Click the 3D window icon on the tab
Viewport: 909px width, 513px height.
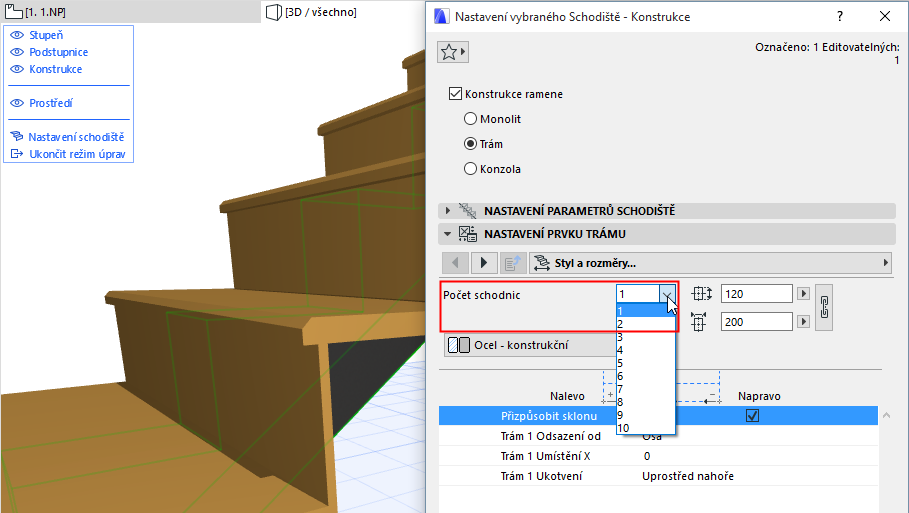pyautogui.click(x=274, y=12)
